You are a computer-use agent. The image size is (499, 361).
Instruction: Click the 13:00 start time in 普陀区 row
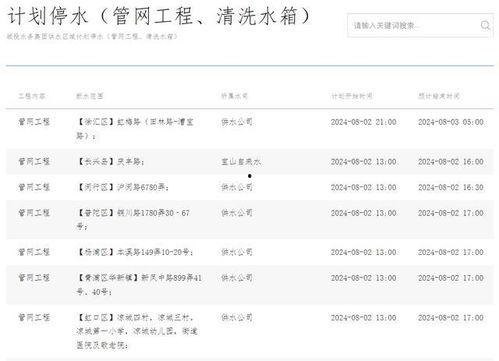tap(364, 213)
